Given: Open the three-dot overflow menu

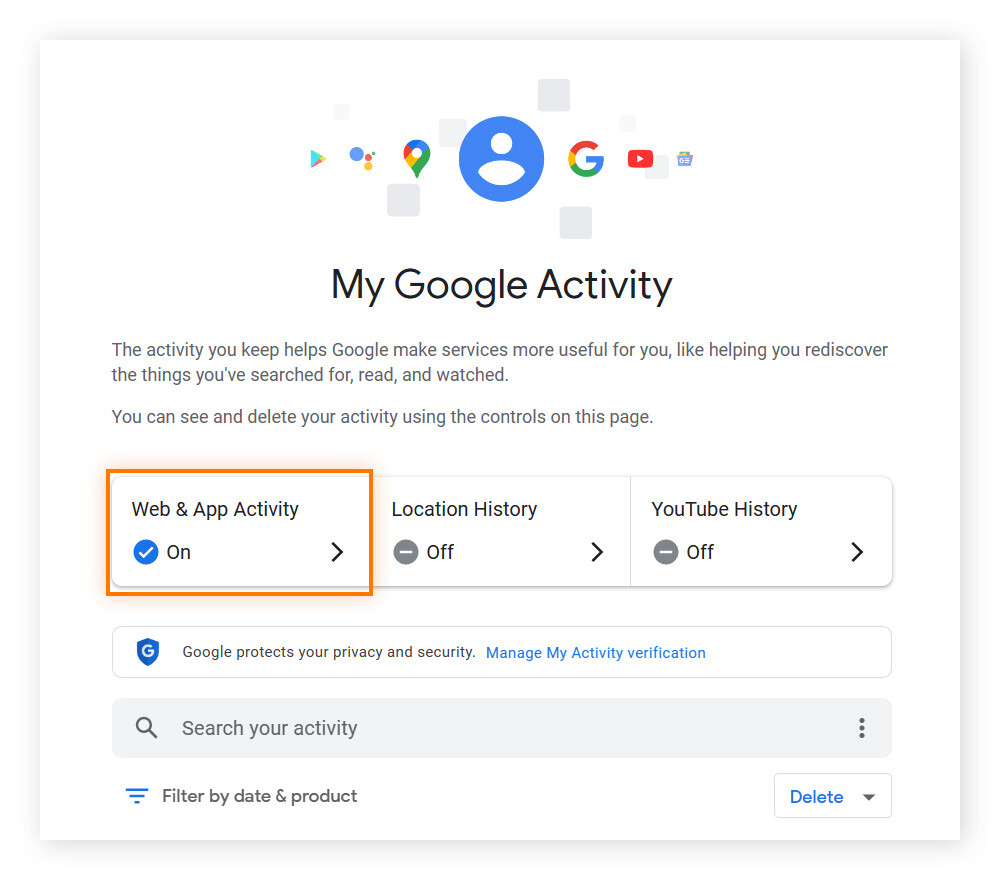Looking at the screenshot, I should pyautogui.click(x=861, y=727).
